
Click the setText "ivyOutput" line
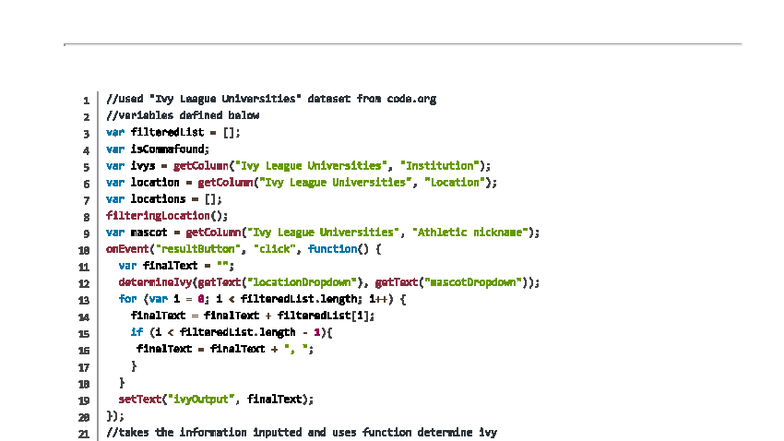[216, 399]
